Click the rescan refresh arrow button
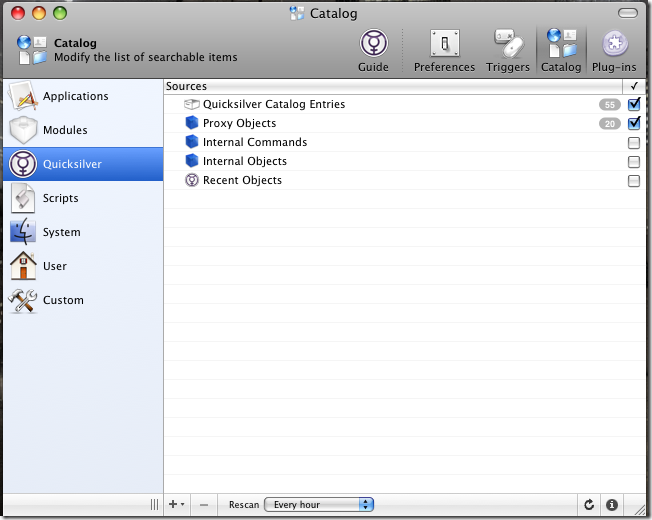 pyautogui.click(x=589, y=505)
